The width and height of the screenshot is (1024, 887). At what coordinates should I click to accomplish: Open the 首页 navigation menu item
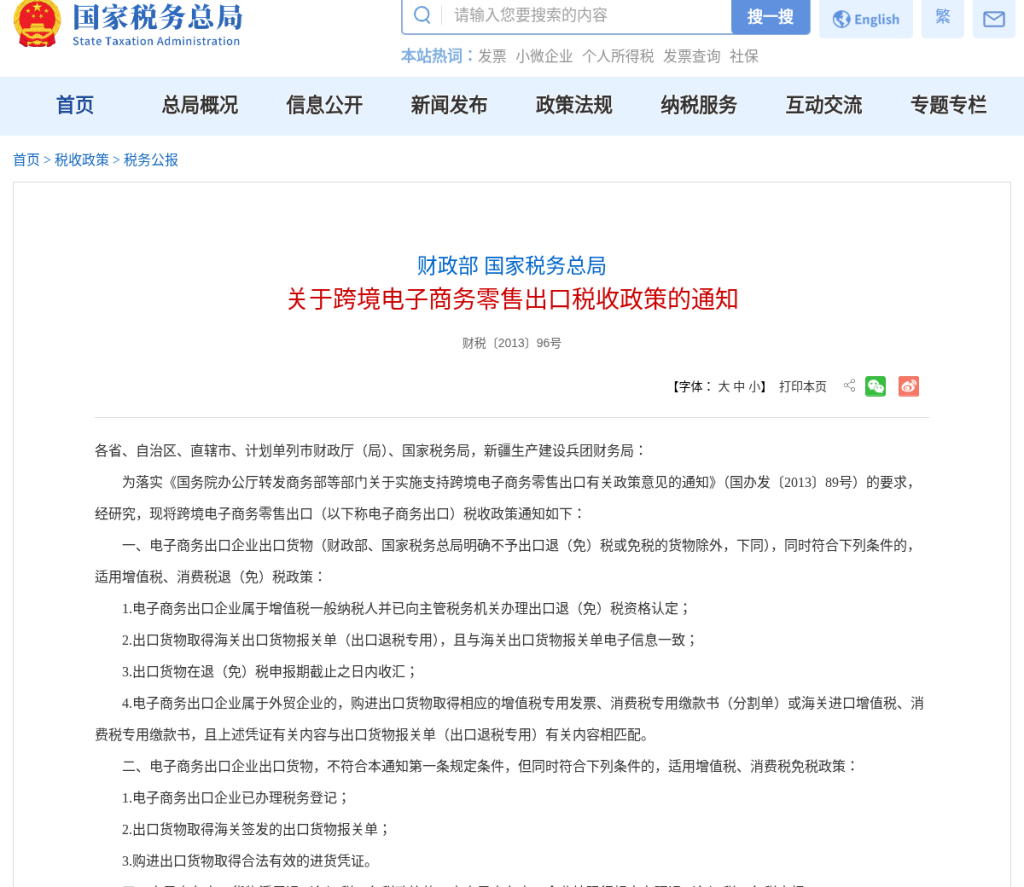75,105
